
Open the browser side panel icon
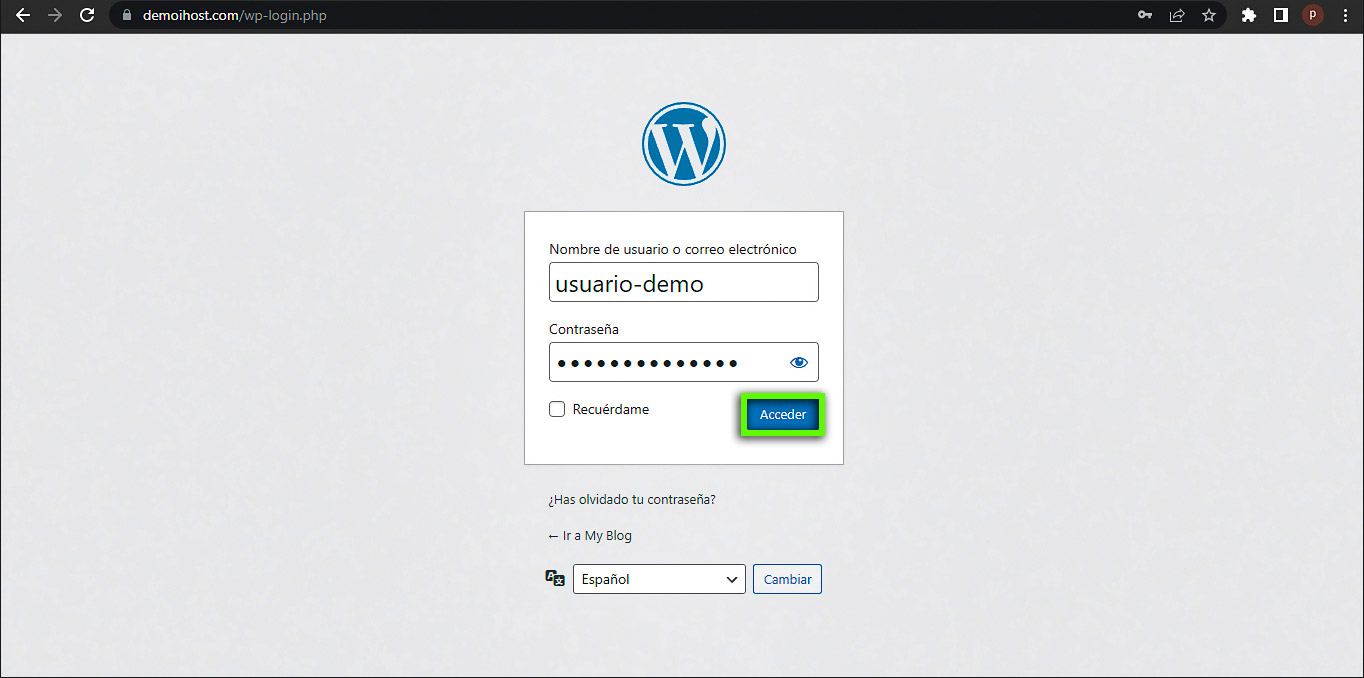(1281, 15)
